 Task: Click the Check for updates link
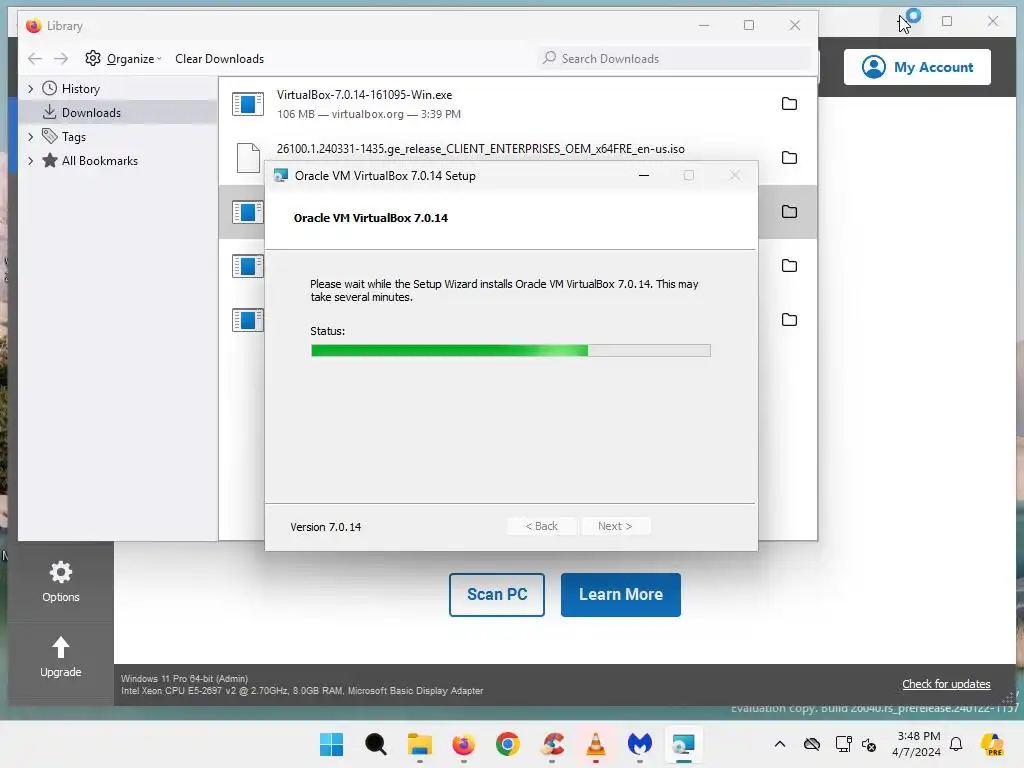pyautogui.click(x=946, y=684)
